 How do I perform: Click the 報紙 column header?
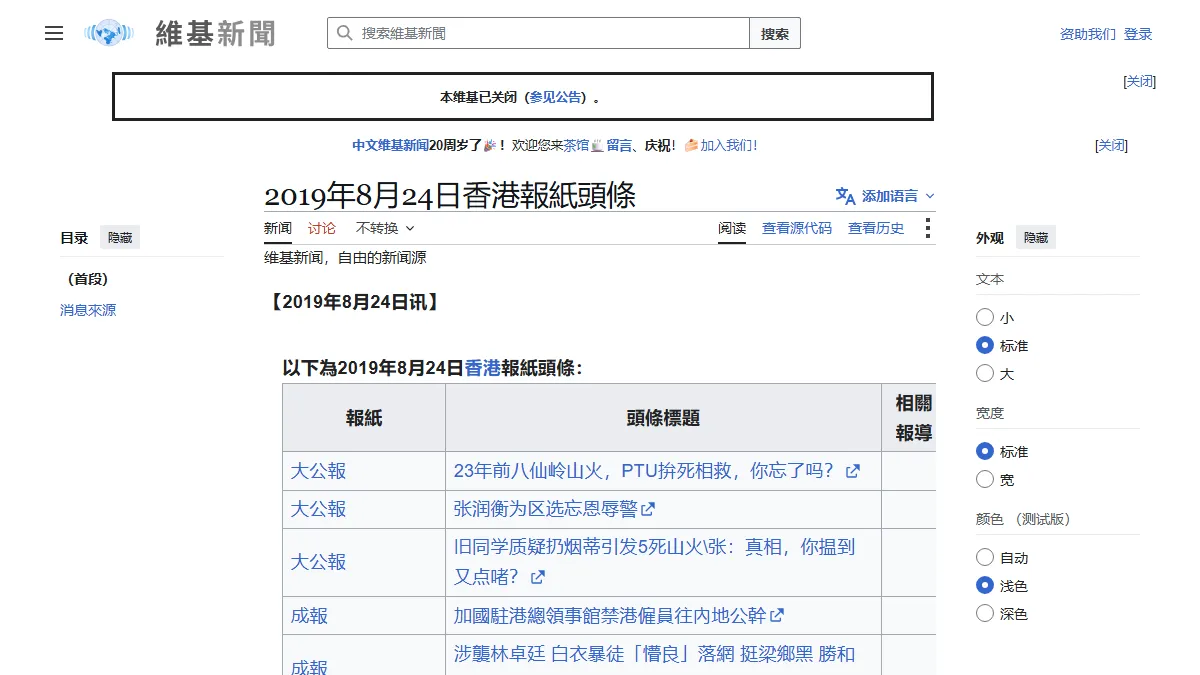pyautogui.click(x=364, y=418)
